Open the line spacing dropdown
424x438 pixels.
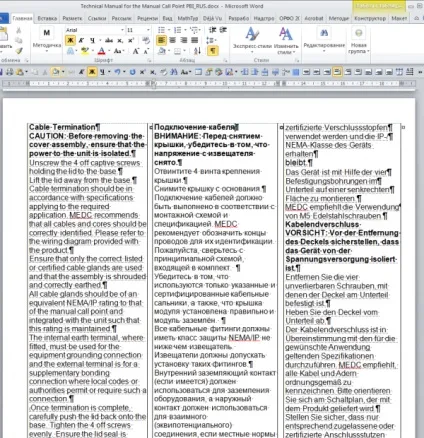coord(211,40)
